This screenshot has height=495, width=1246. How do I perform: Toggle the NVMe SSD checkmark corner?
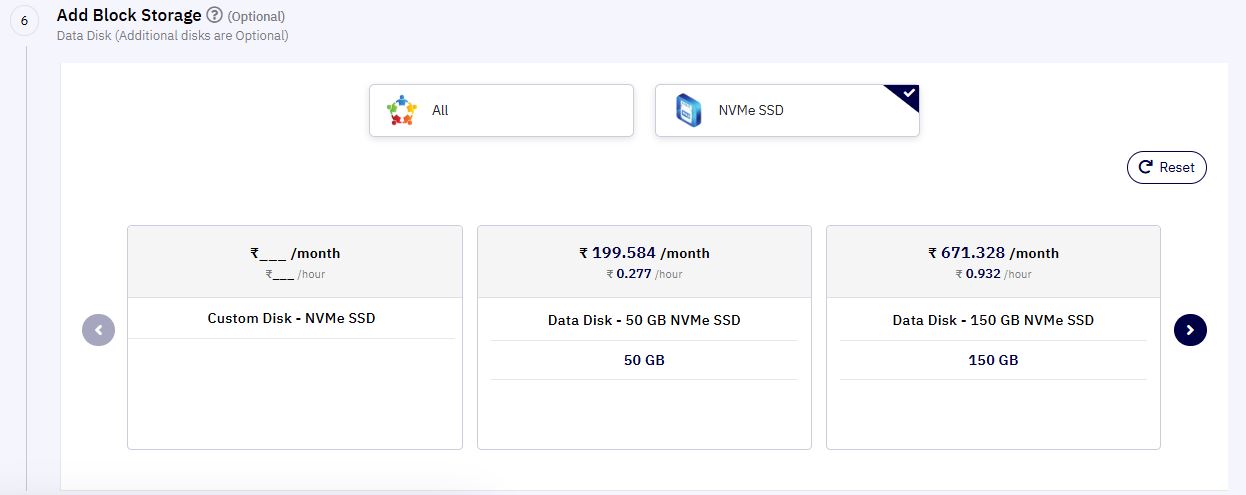tap(905, 96)
